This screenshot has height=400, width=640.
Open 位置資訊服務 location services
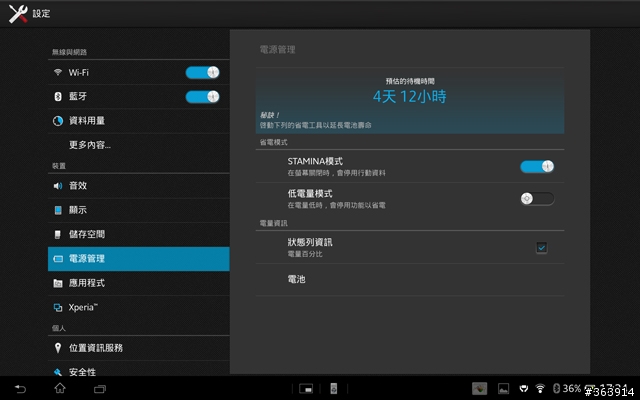point(139,348)
